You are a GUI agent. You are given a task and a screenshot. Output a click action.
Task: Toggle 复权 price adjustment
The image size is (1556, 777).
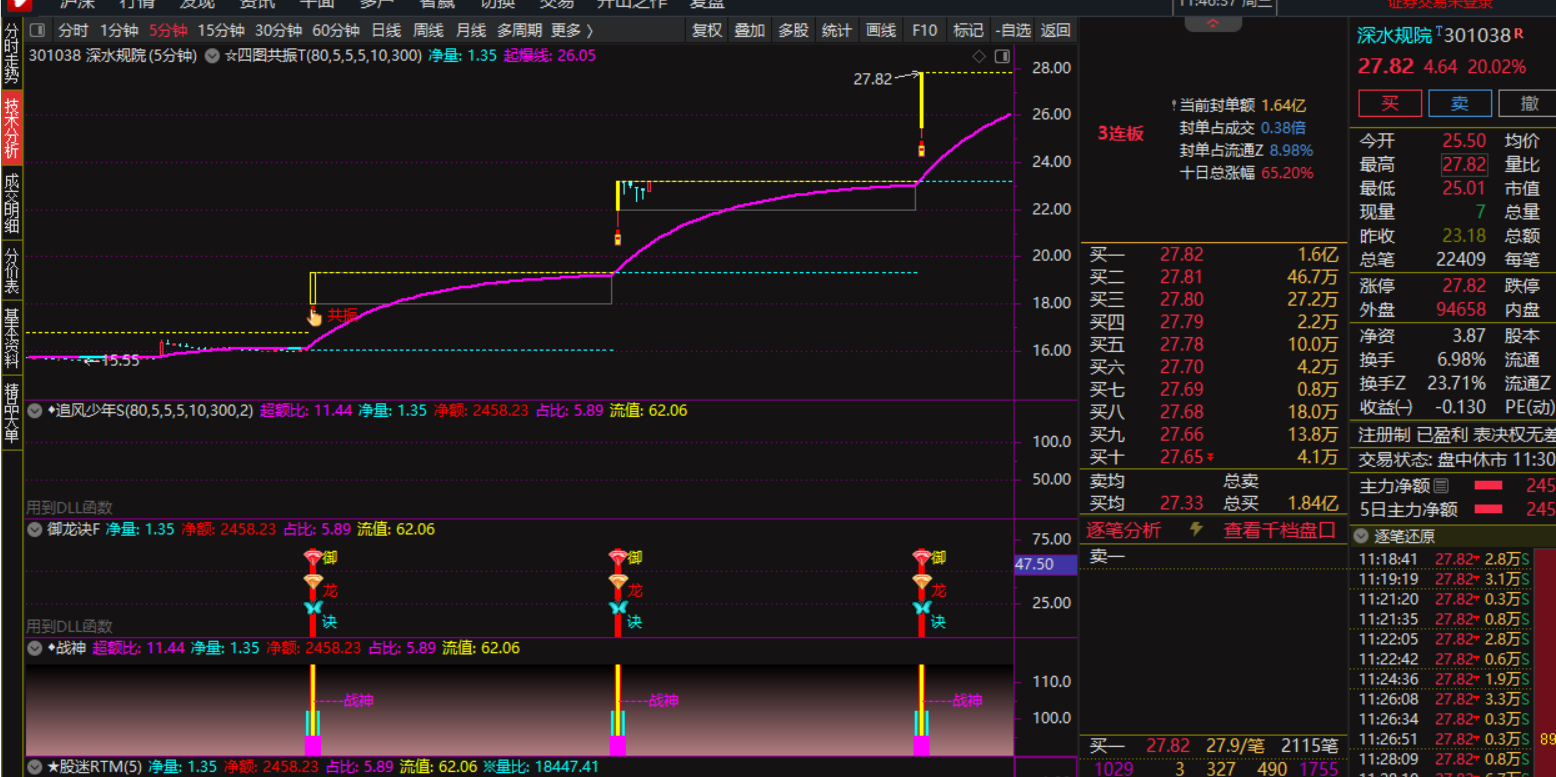tap(707, 30)
